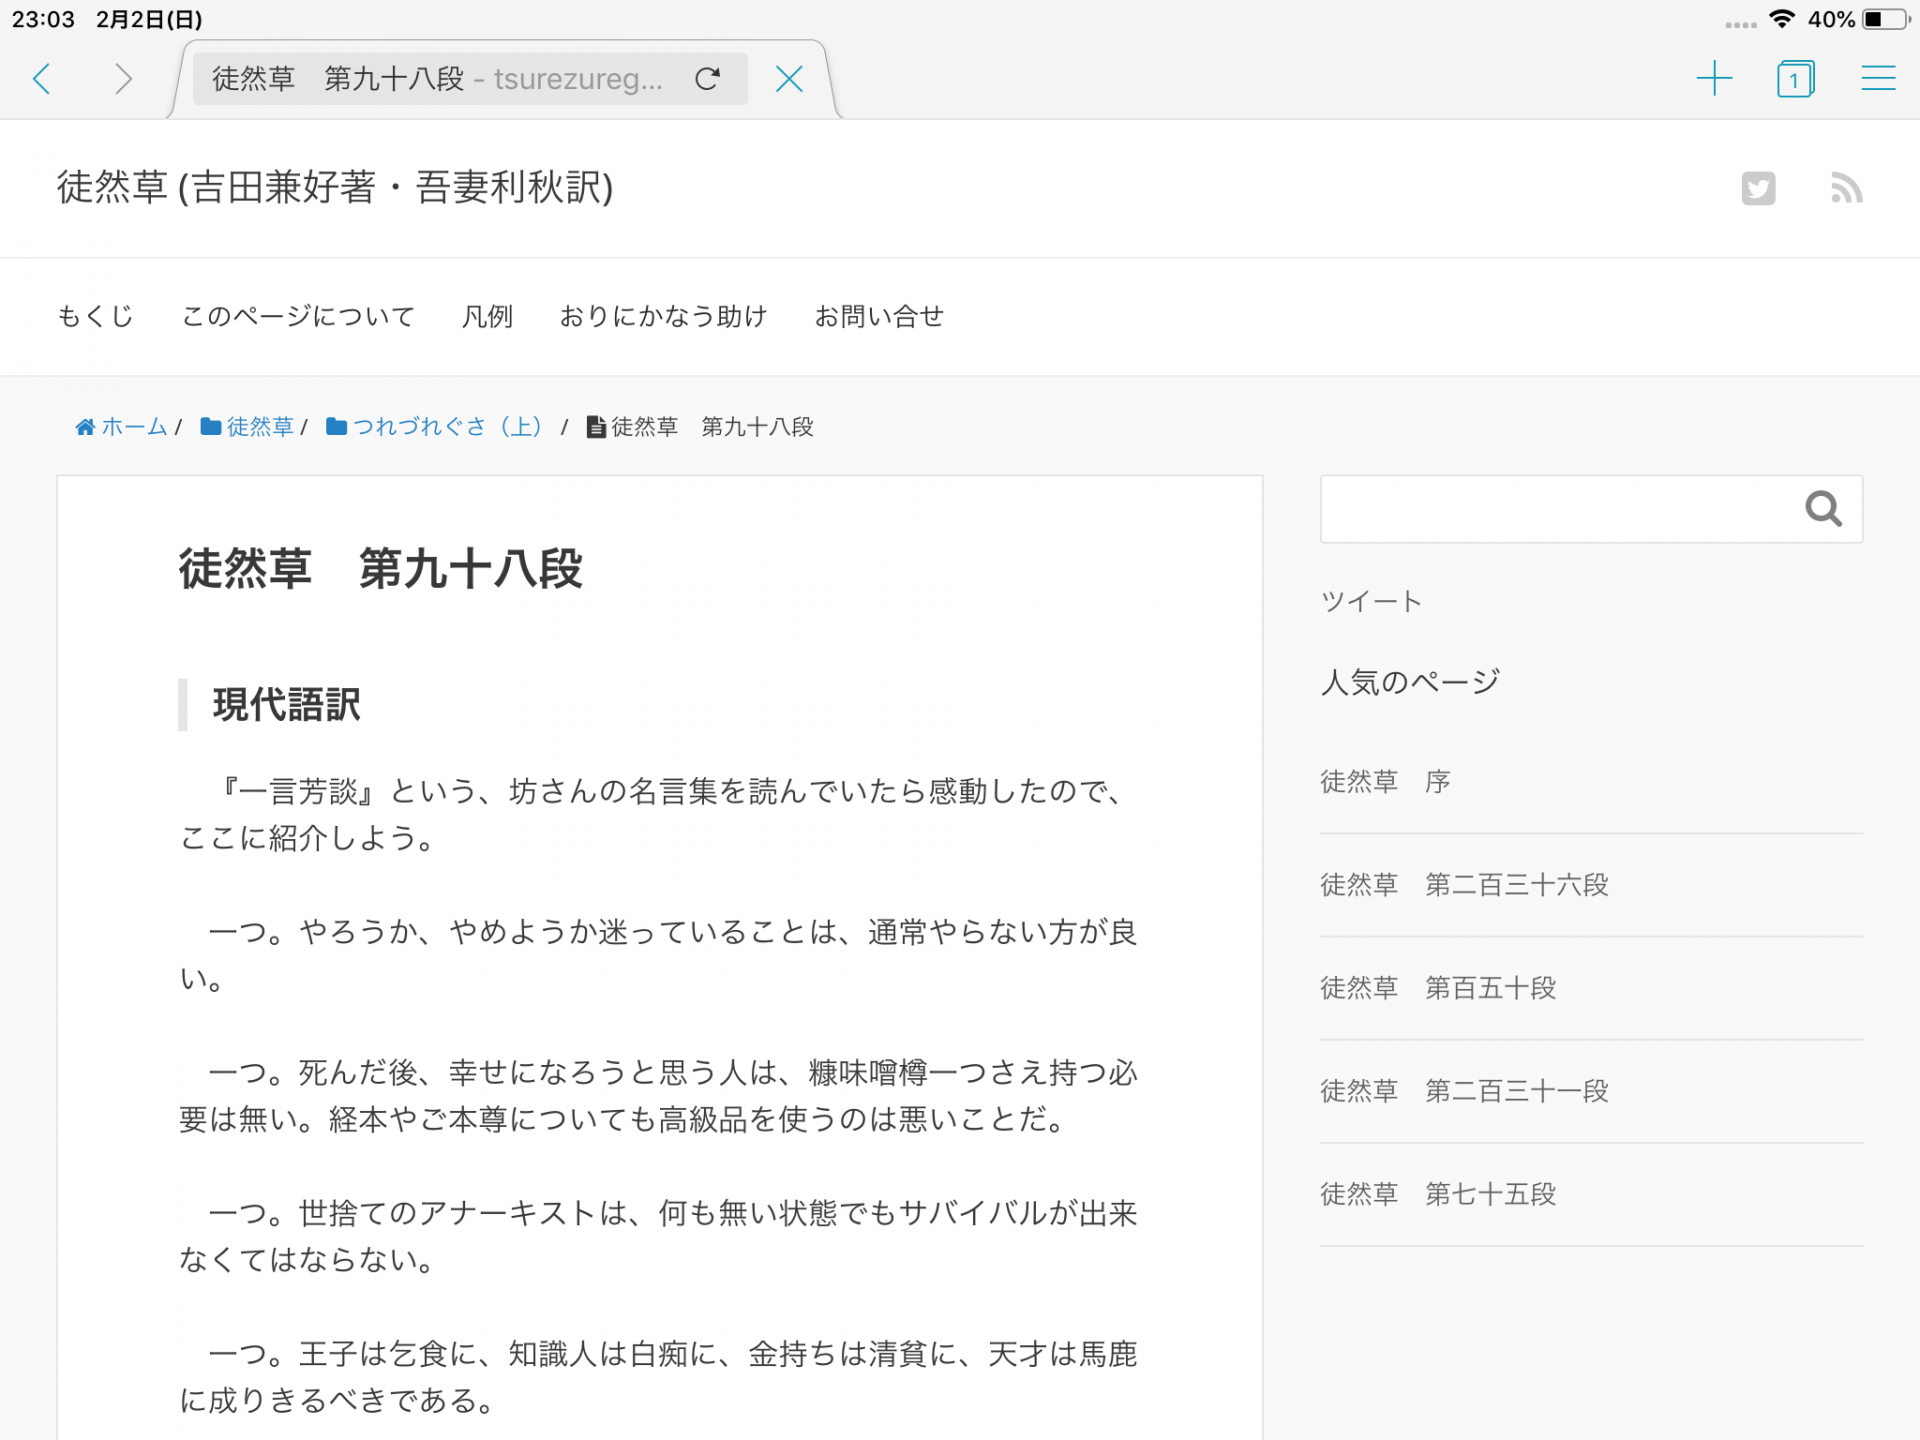Click the home icon in the breadcrumb
Screen dimensions: 1920x1440
coord(85,427)
